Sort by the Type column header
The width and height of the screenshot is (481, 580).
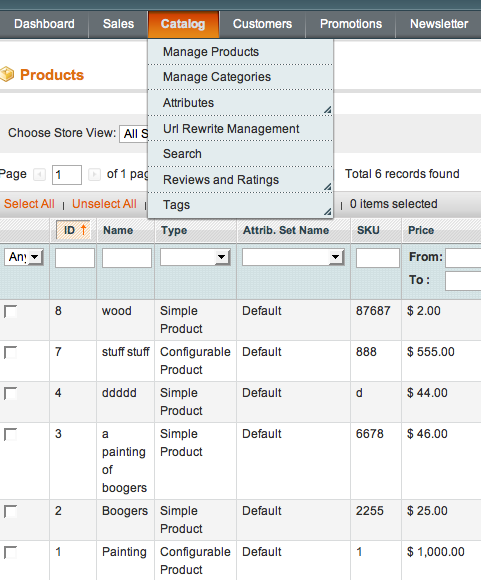point(174,230)
